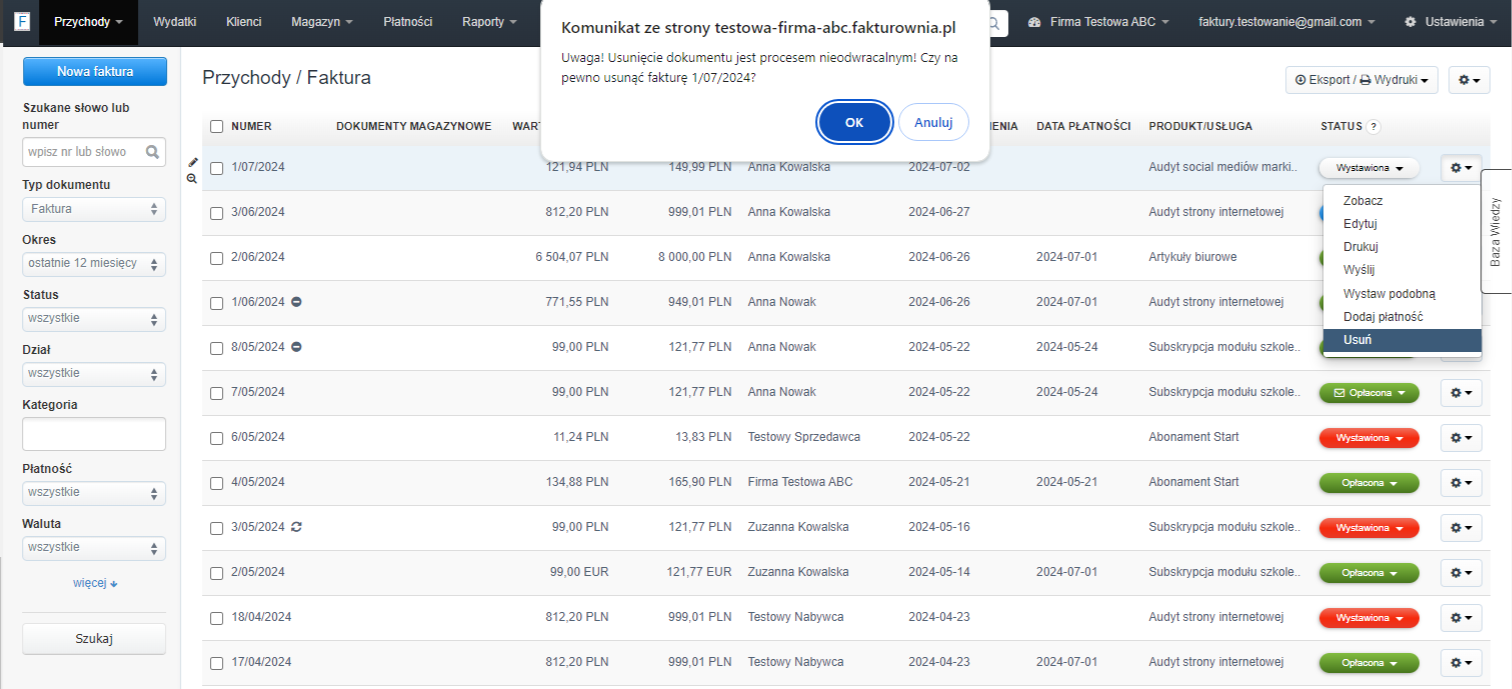Choose Usuń in the context menu
This screenshot has width=1512, height=689.
coord(1402,340)
